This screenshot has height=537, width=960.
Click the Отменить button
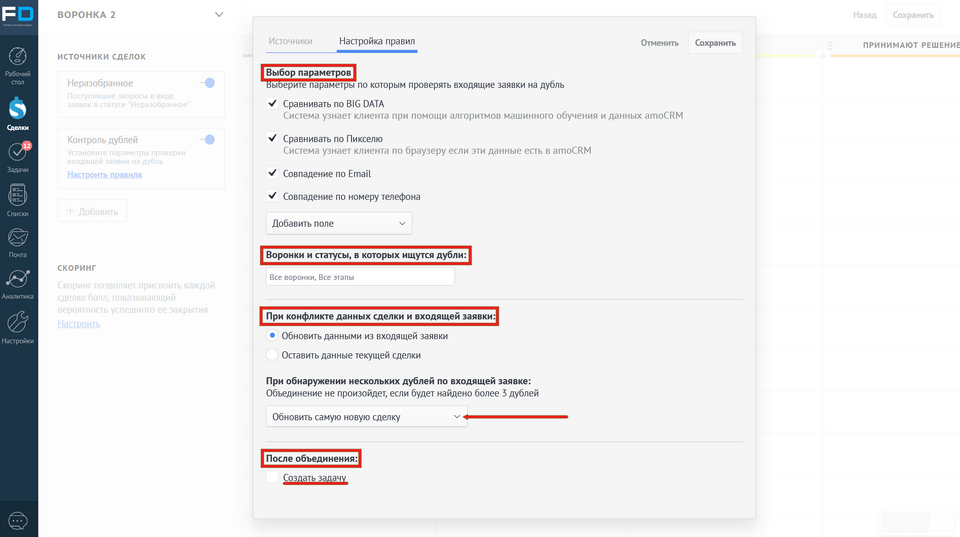(659, 43)
